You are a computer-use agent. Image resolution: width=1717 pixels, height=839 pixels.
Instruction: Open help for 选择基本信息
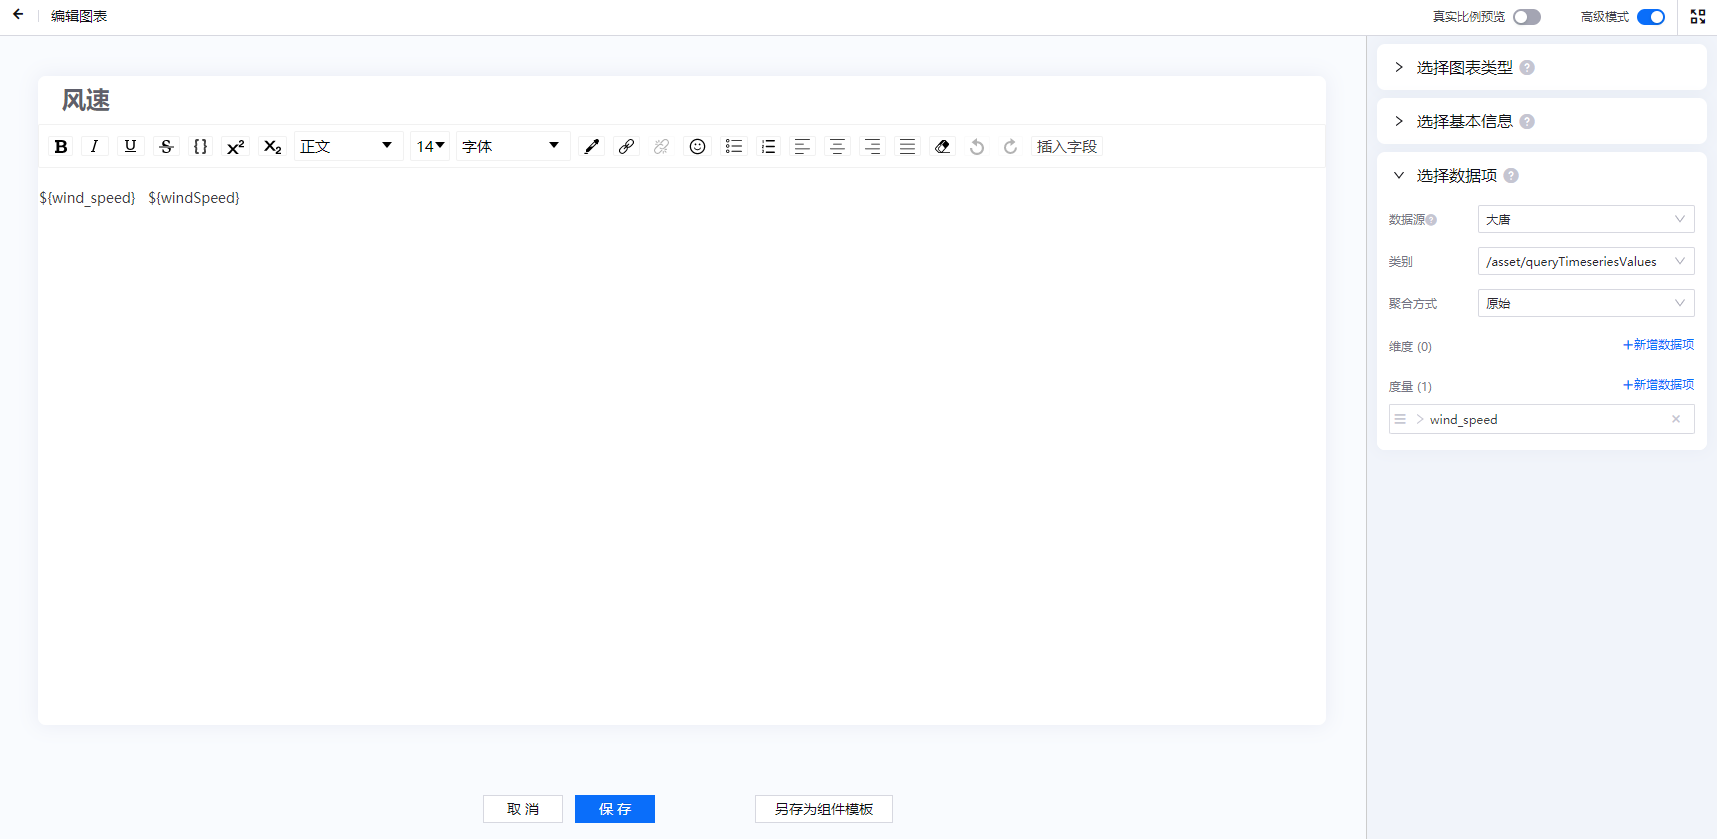click(x=1527, y=122)
